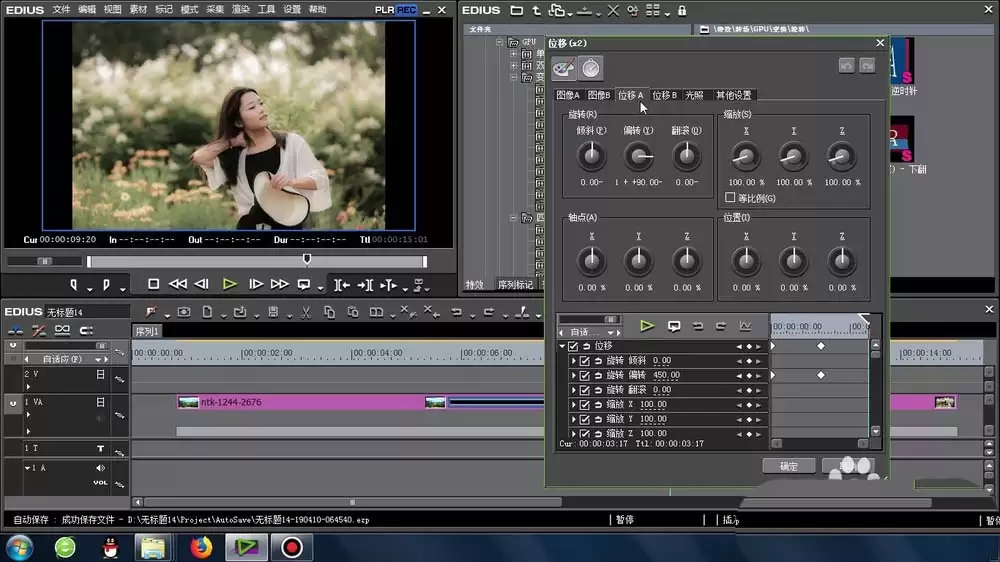This screenshot has width=1000, height=562.
Task: Click the 旋转 偏转 keyframe diamond in dialog timeline
Action: coord(821,375)
